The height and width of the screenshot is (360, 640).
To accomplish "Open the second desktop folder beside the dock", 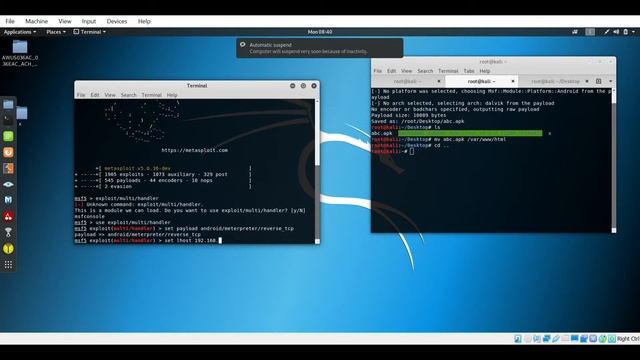I will pos(22,113).
